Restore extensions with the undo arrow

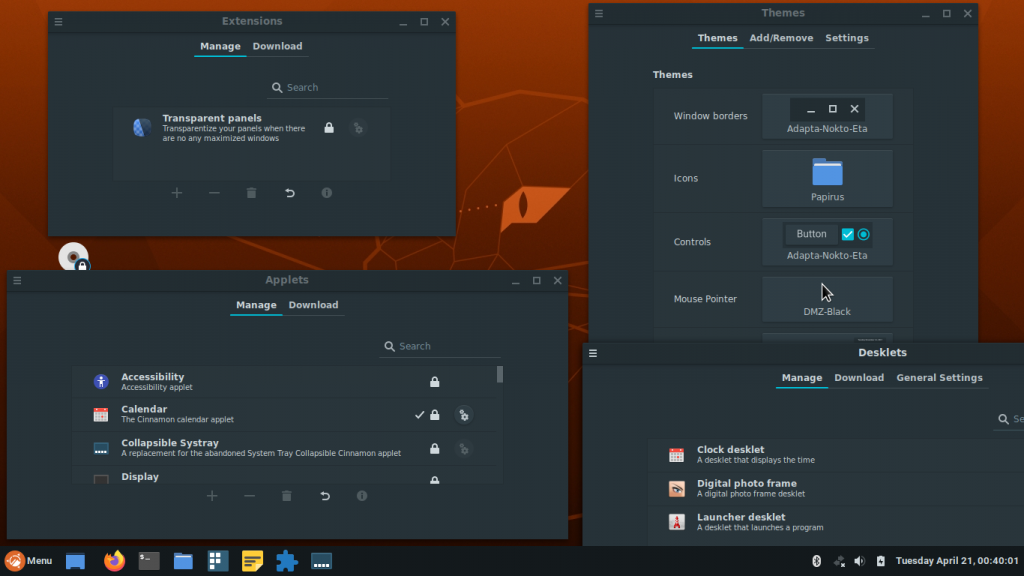click(x=289, y=192)
